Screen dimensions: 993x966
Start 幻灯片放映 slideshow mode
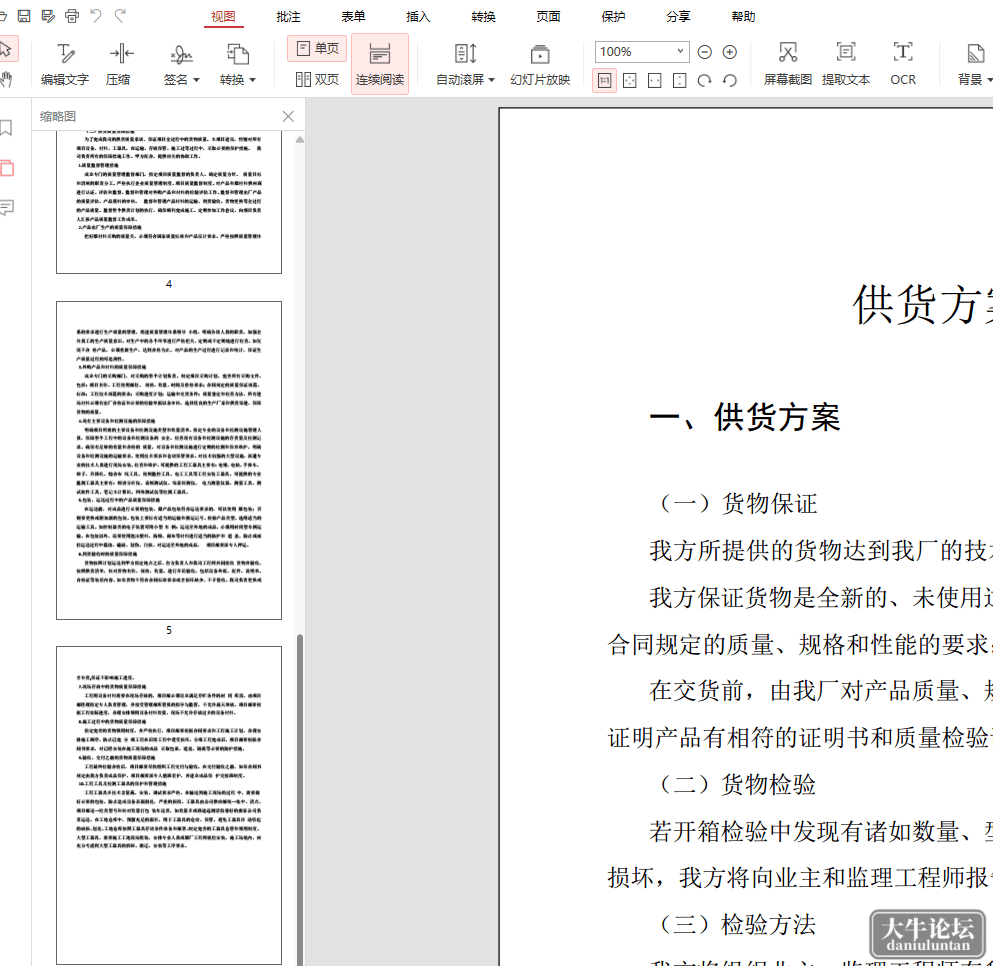540,64
